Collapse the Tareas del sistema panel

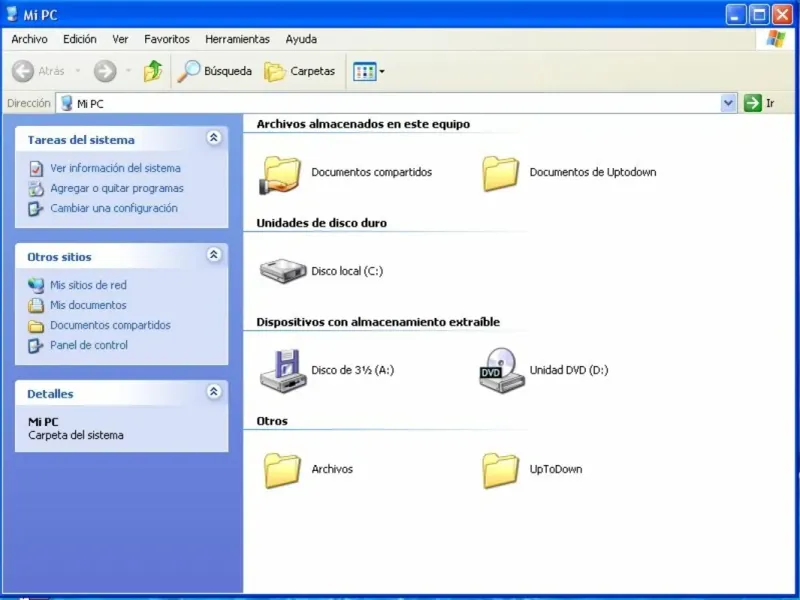(x=214, y=137)
